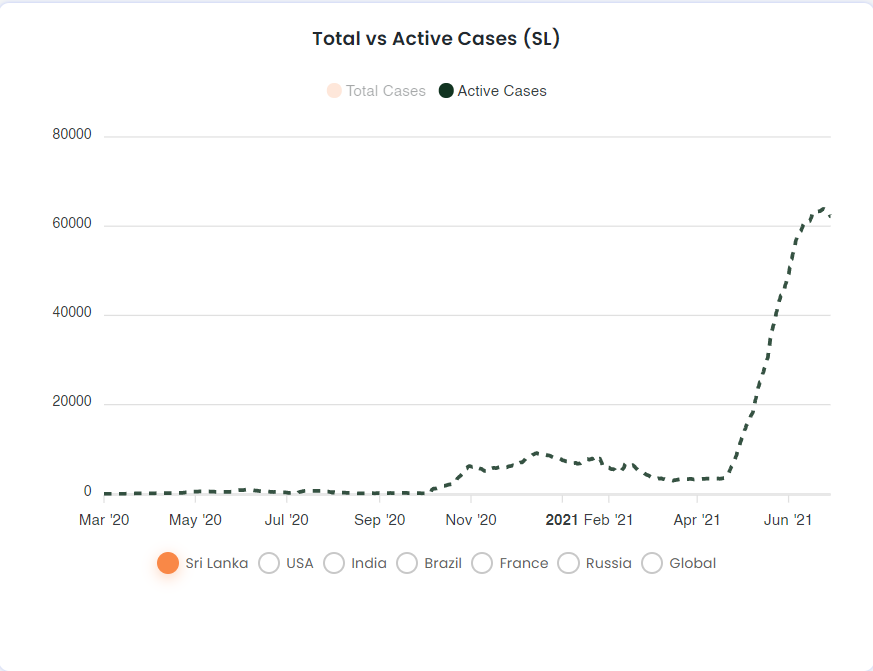Pick the Russia radio option
Screen dimensions: 873x671
tap(568, 563)
